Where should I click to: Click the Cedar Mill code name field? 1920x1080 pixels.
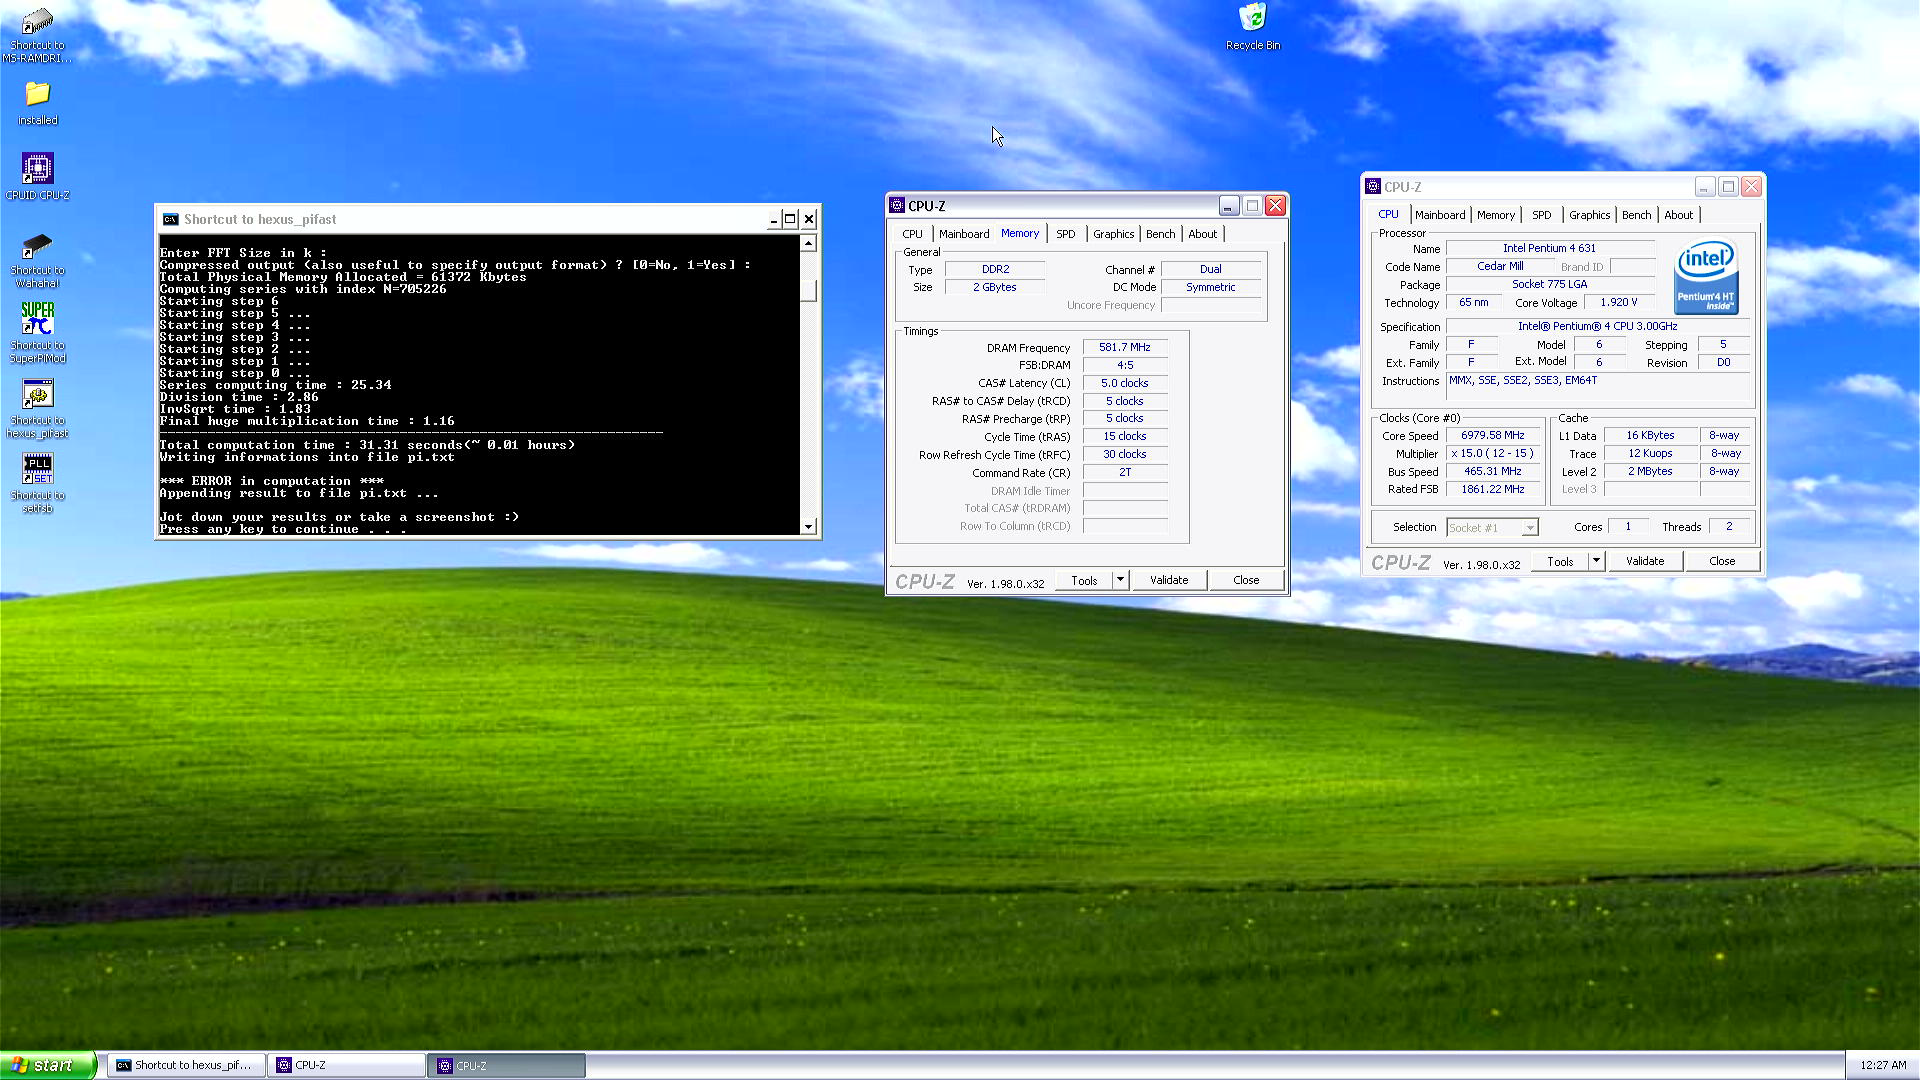pyautogui.click(x=1500, y=266)
